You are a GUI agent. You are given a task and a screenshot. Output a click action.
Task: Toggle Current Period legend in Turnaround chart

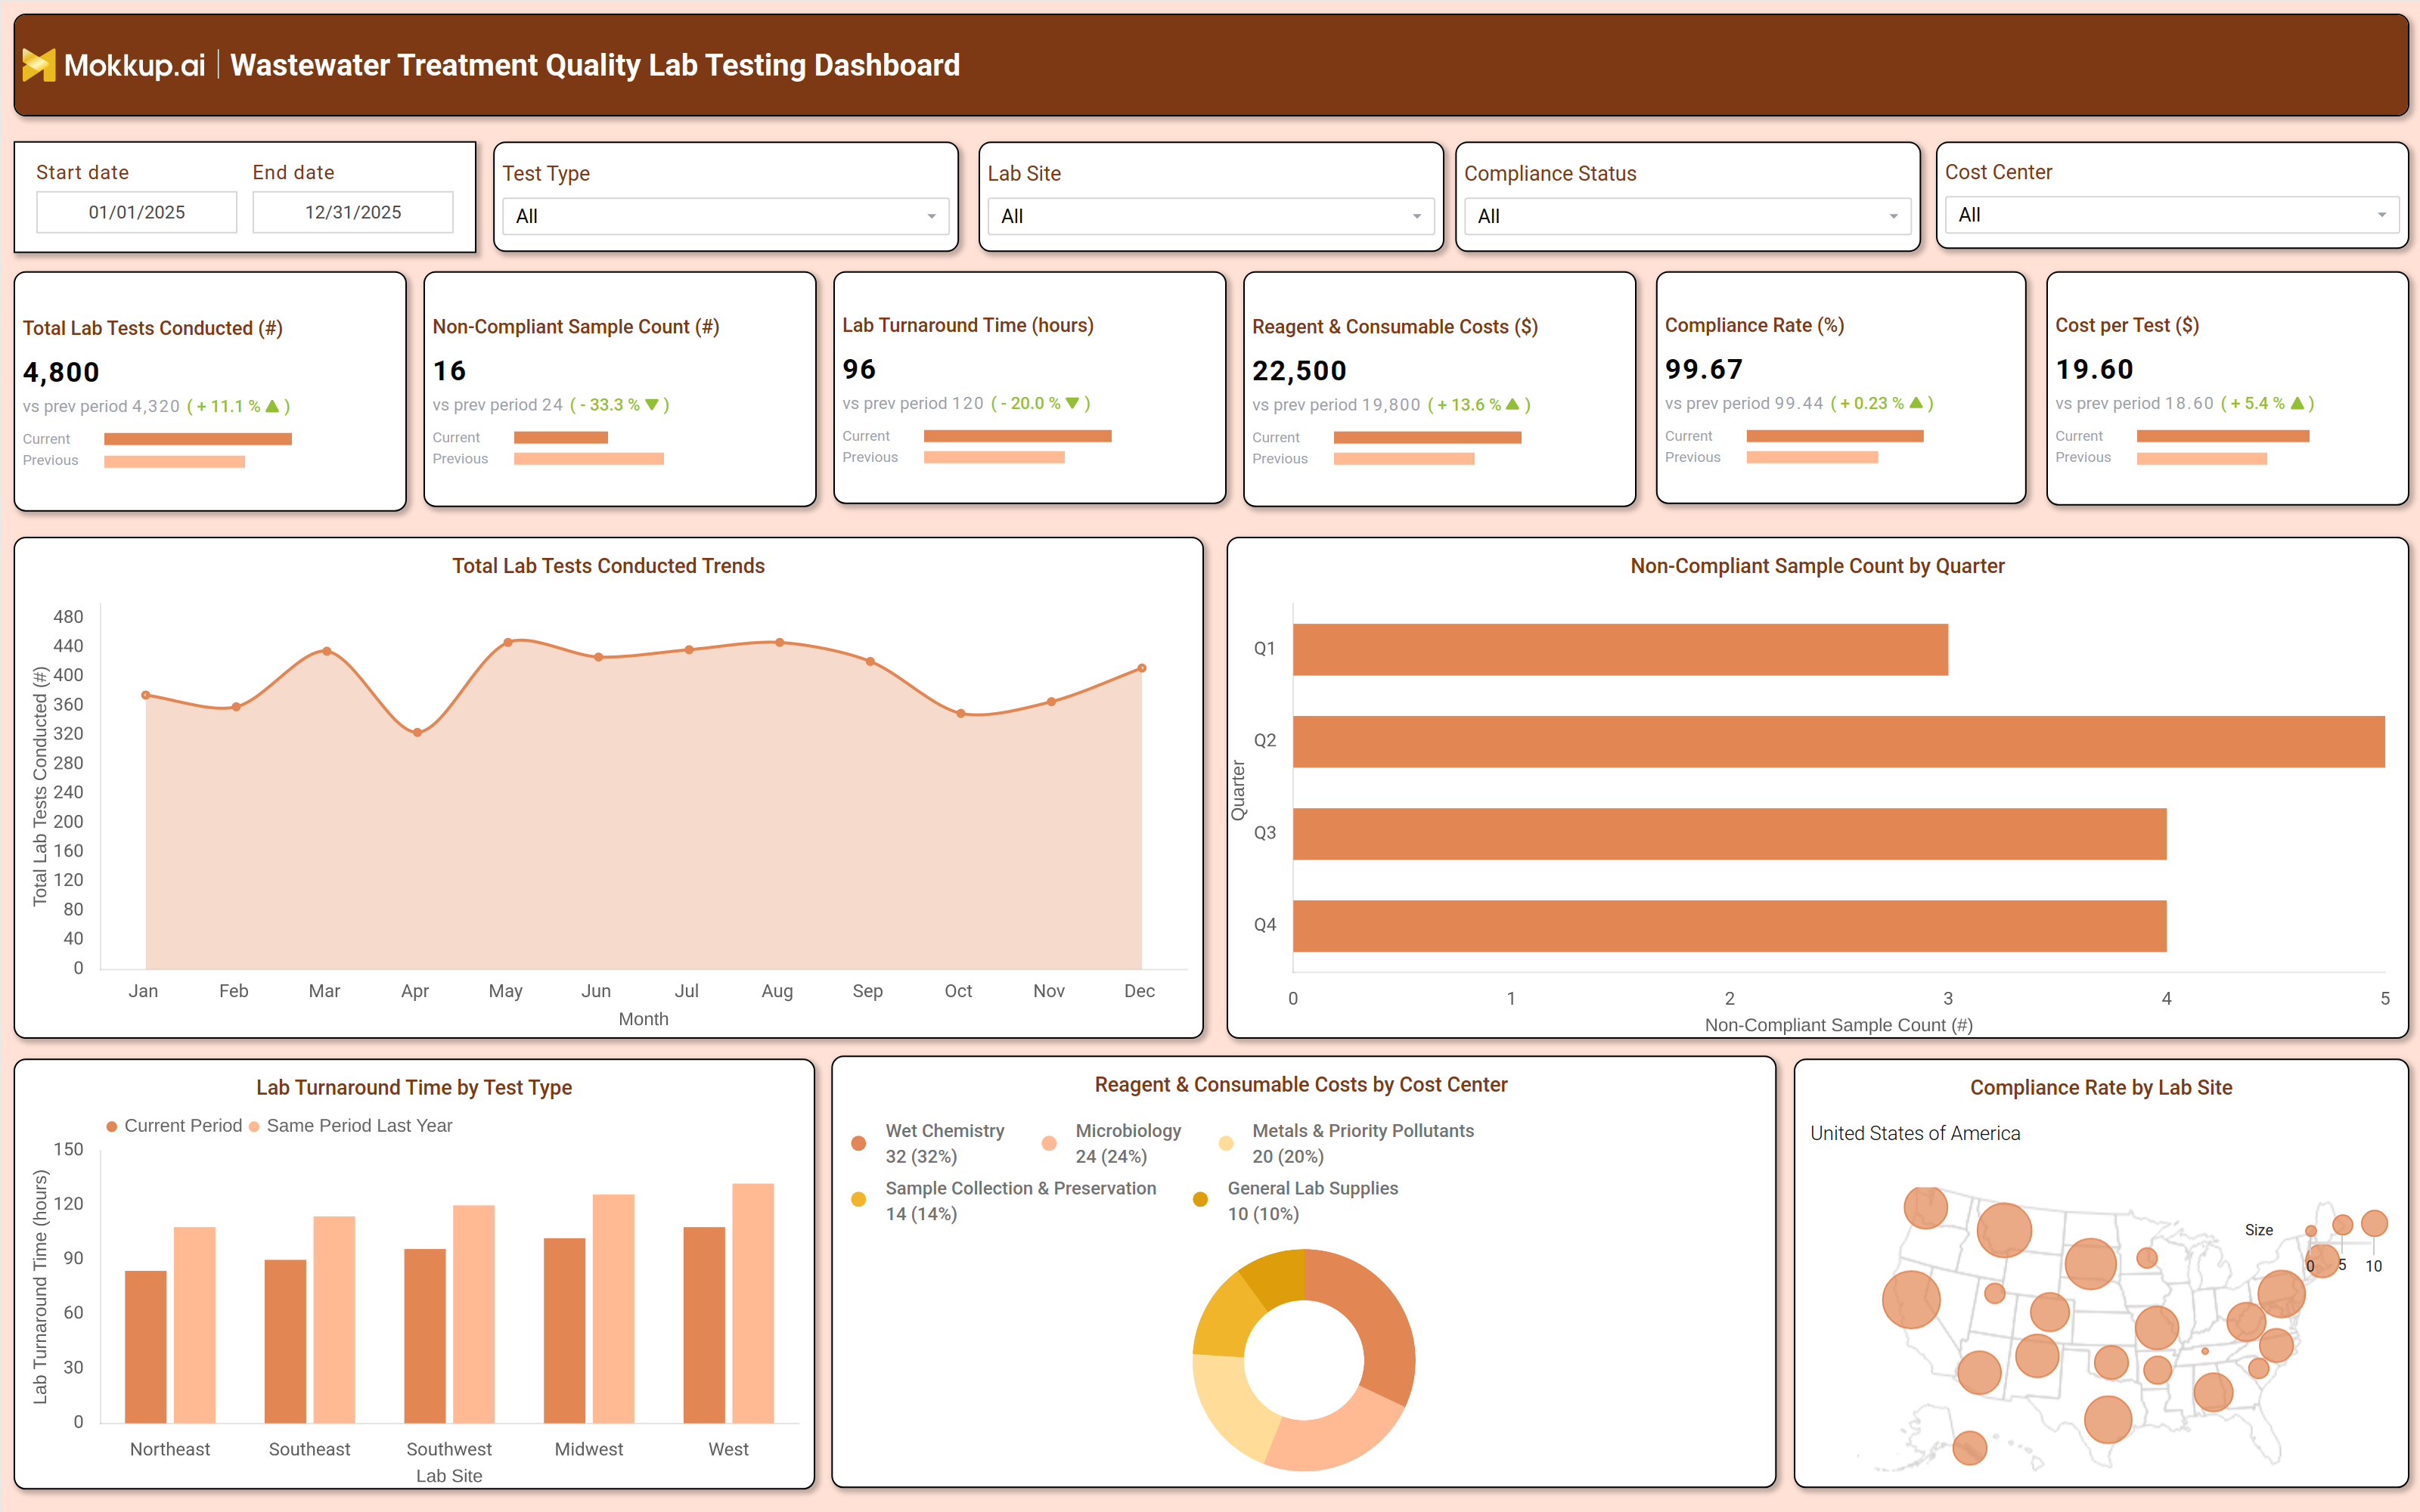click(x=174, y=1126)
